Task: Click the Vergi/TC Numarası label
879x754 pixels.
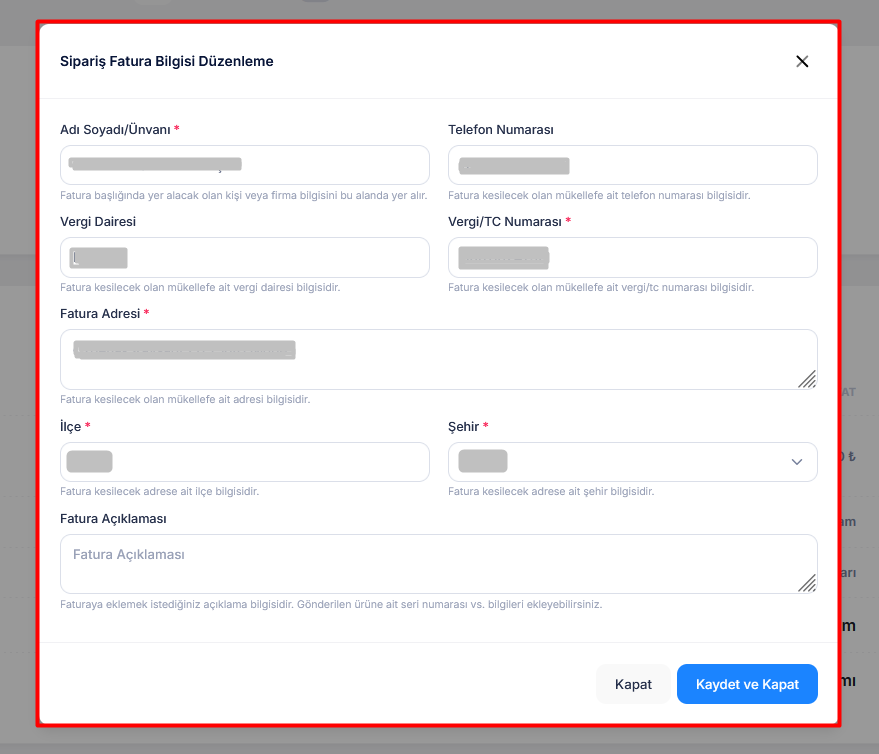Action: coord(504,222)
